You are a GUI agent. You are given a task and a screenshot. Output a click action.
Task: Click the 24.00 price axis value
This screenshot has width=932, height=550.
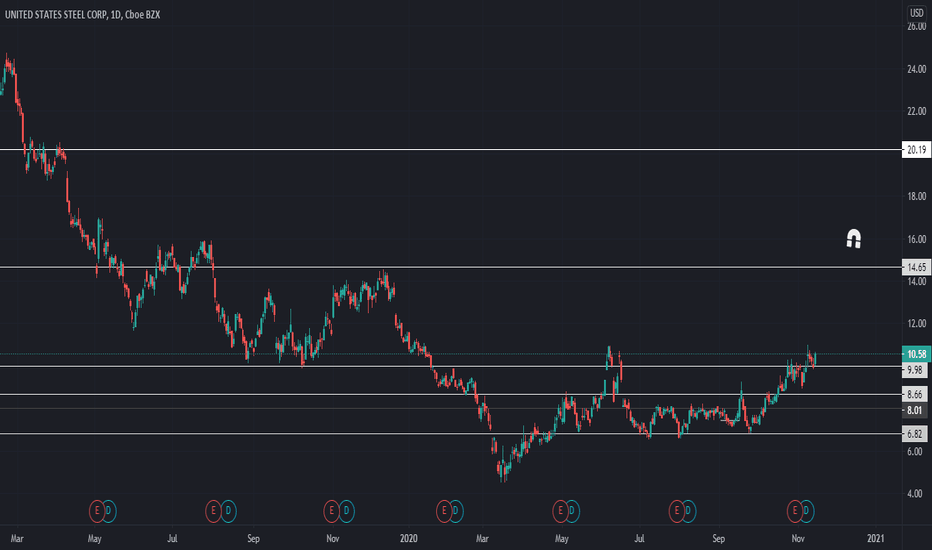pyautogui.click(x=917, y=69)
